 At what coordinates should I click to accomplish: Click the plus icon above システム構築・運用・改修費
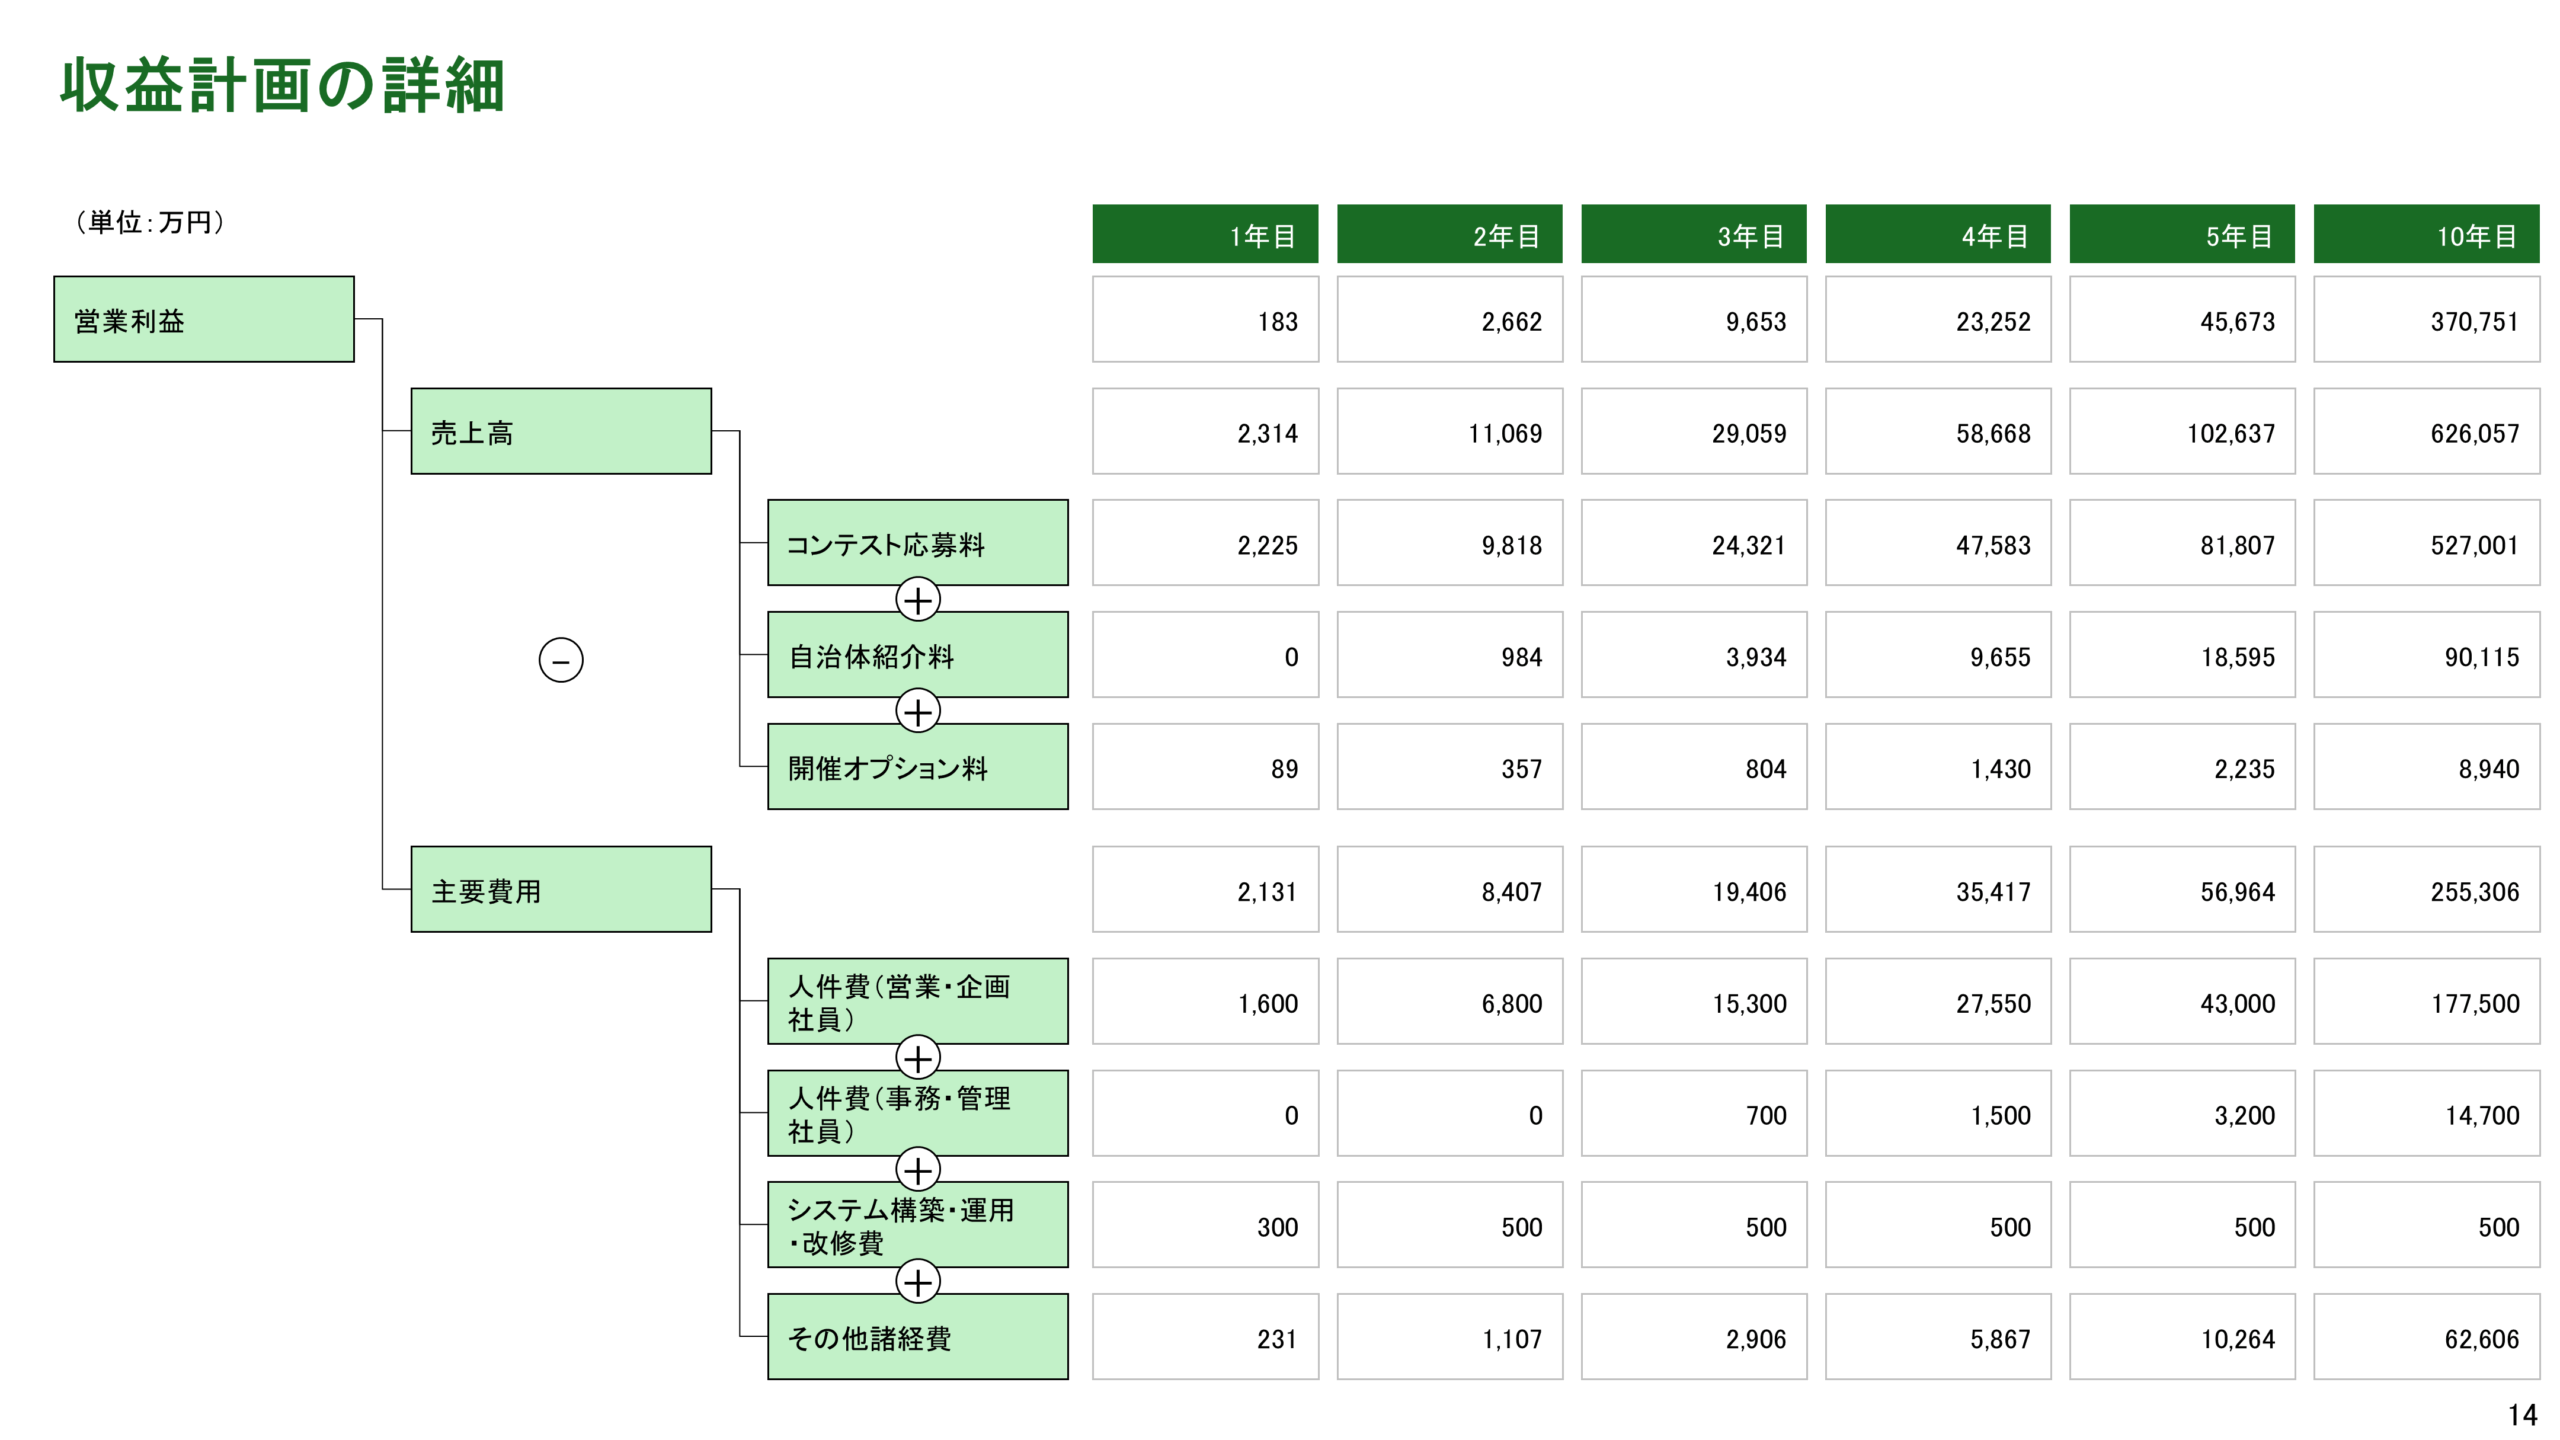click(917, 1170)
